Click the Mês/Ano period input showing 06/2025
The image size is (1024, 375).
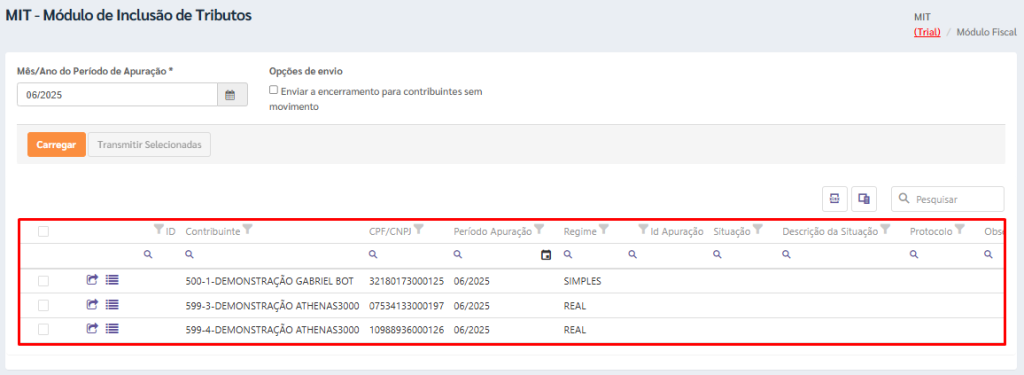pos(118,95)
